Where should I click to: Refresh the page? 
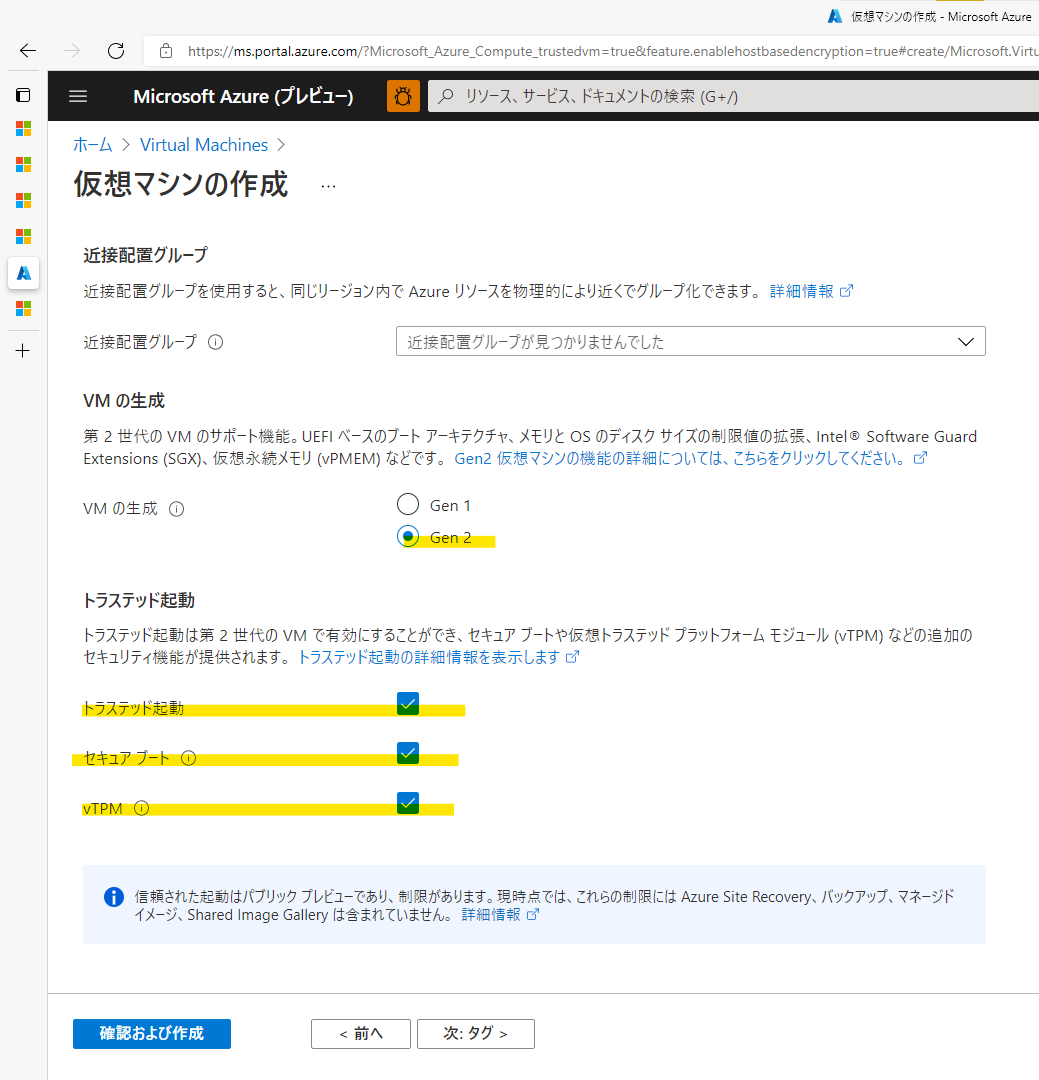tap(115, 50)
